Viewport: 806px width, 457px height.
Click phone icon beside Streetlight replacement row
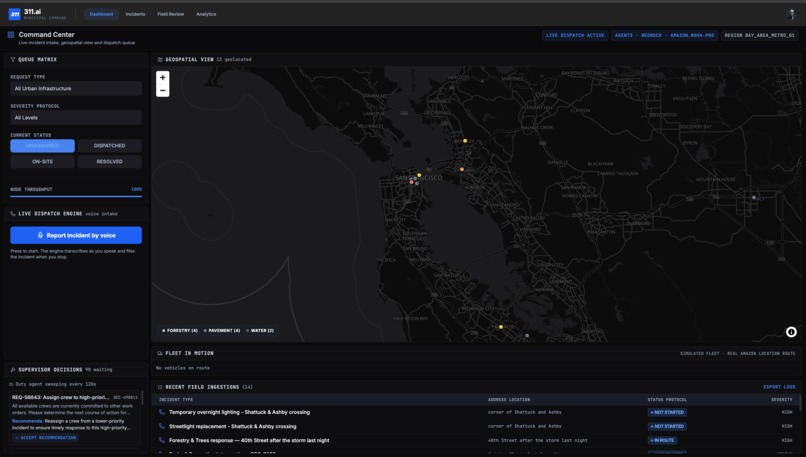(x=162, y=426)
